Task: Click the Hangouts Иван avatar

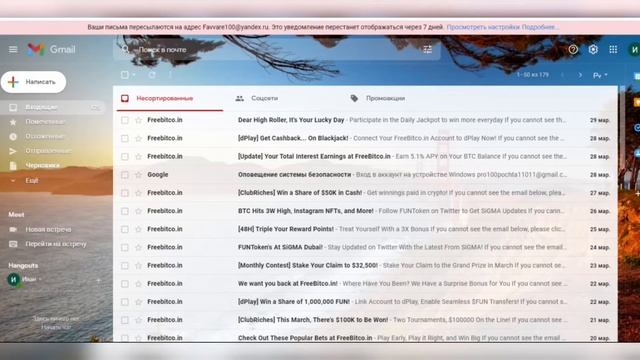Action: click(x=13, y=280)
